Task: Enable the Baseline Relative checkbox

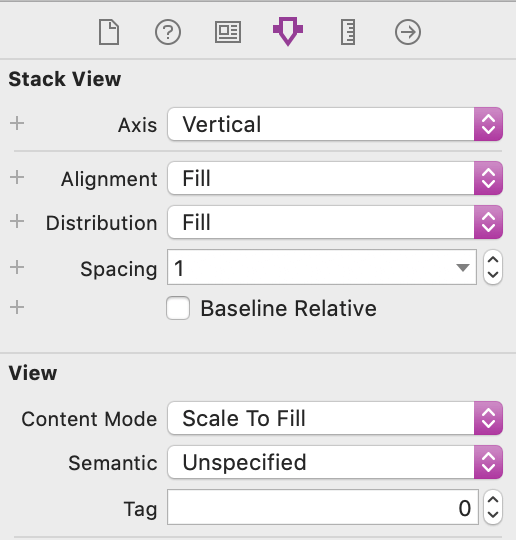Action: point(178,308)
